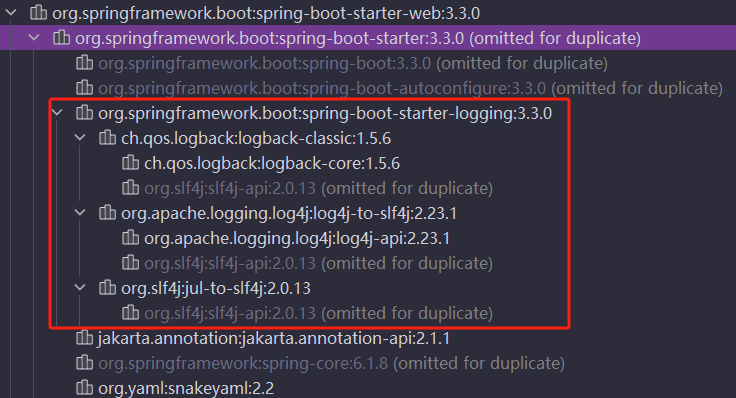Click library icon beside log4j-api:2.23.1
The height and width of the screenshot is (398, 736).
tap(130, 238)
